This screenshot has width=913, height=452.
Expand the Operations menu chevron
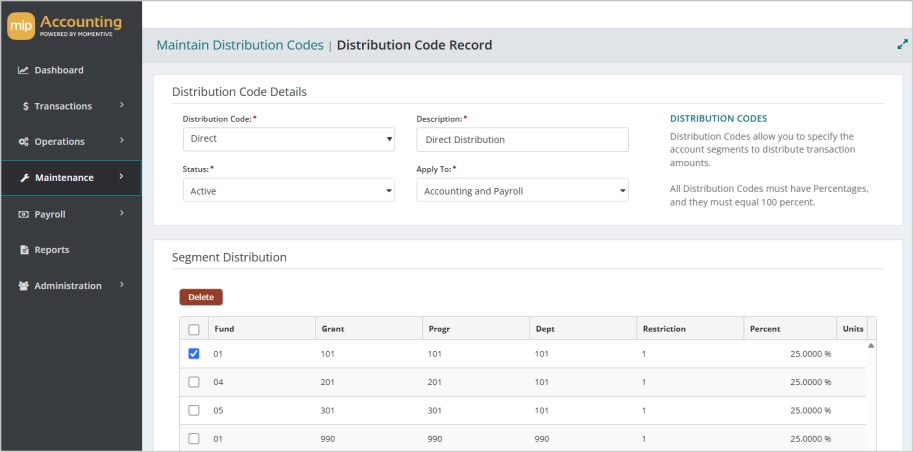[122, 141]
